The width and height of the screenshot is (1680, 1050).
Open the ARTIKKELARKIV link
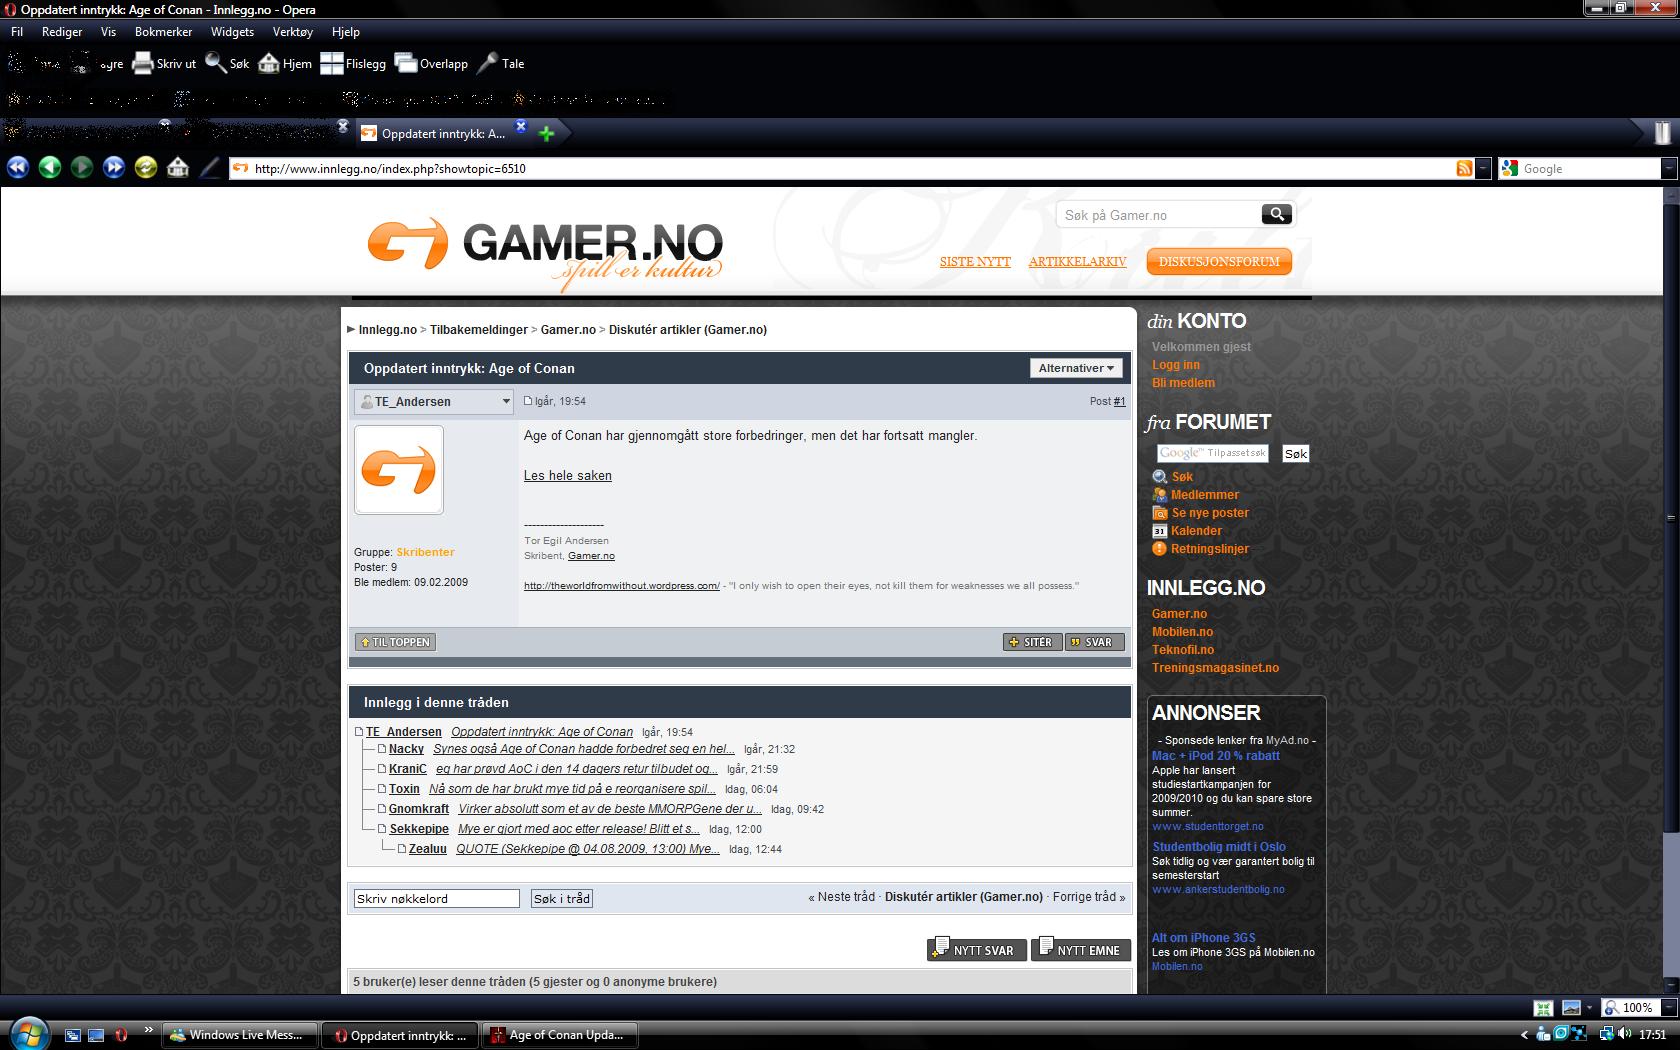(1077, 261)
